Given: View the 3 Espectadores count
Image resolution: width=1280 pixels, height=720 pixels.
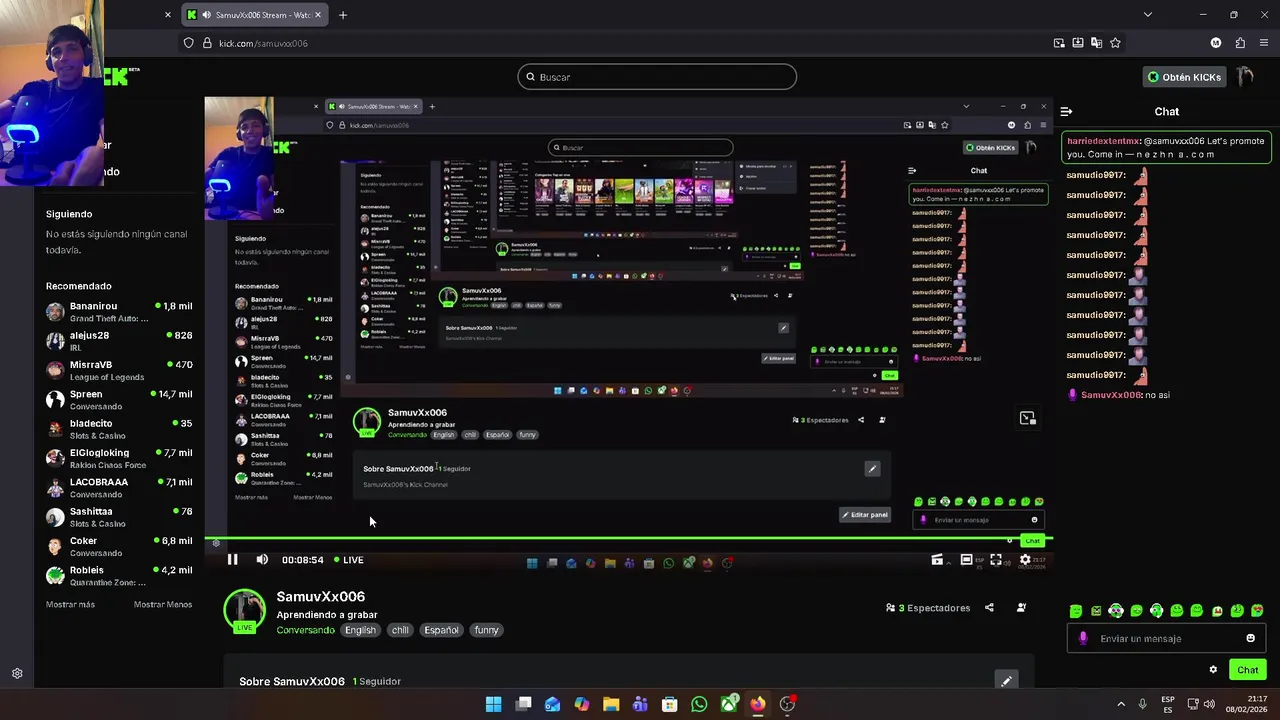Looking at the screenshot, I should [x=928, y=608].
